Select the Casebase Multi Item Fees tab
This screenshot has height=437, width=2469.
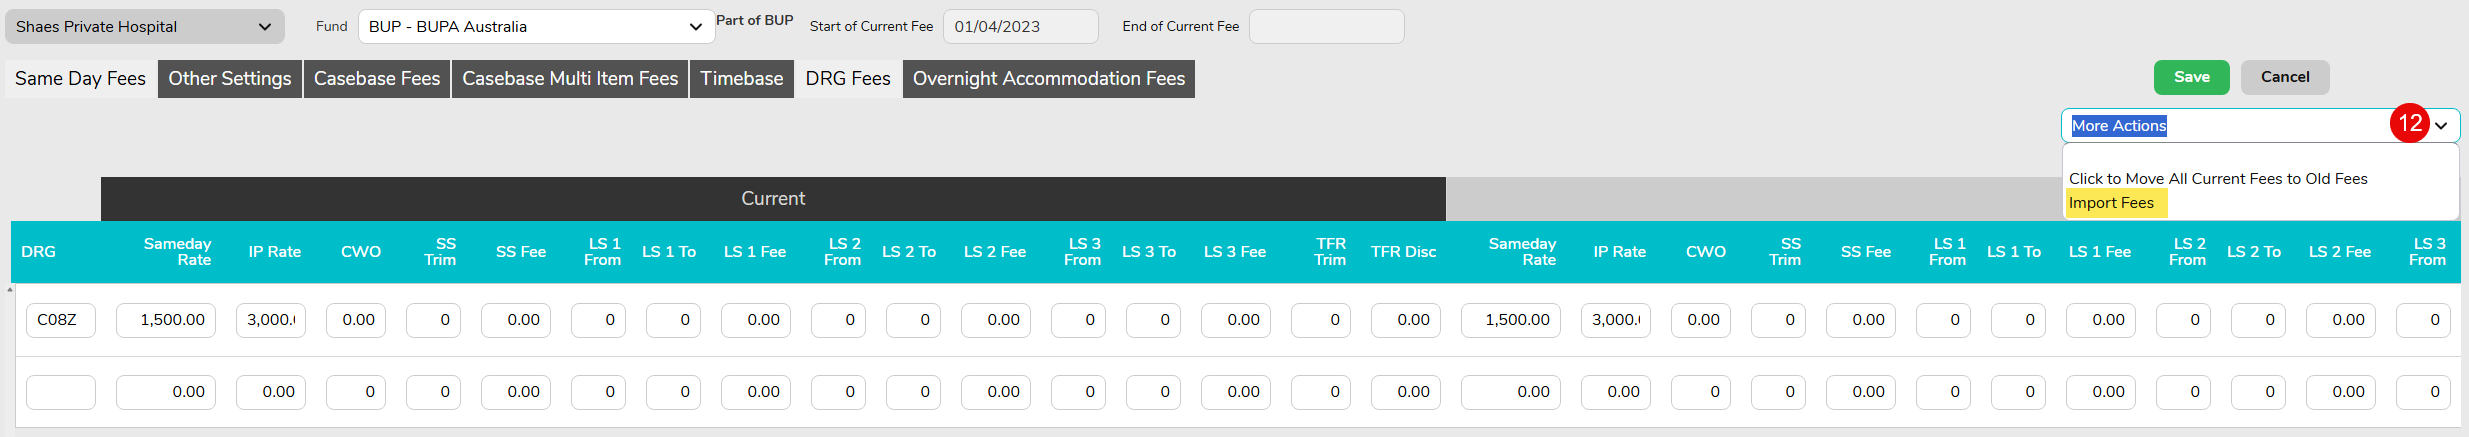570,79
